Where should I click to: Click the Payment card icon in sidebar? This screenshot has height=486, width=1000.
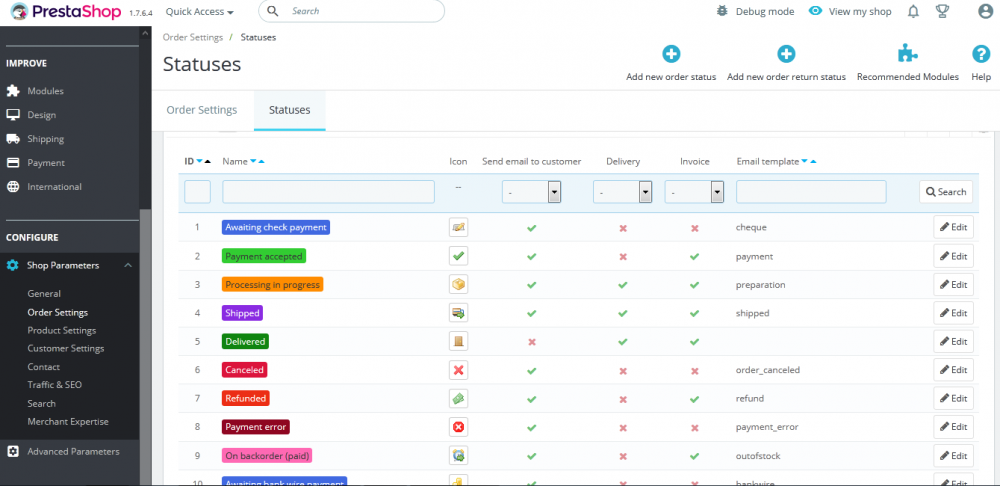(x=13, y=163)
